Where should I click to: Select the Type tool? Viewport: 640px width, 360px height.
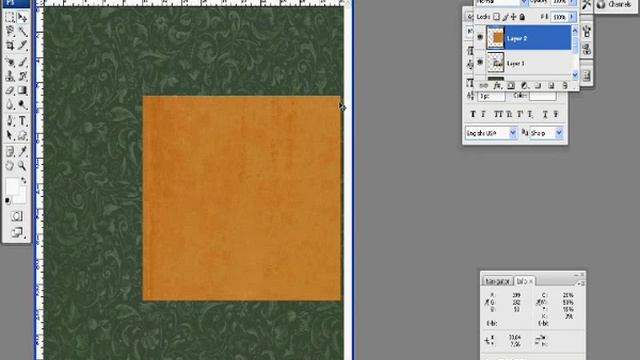point(22,121)
